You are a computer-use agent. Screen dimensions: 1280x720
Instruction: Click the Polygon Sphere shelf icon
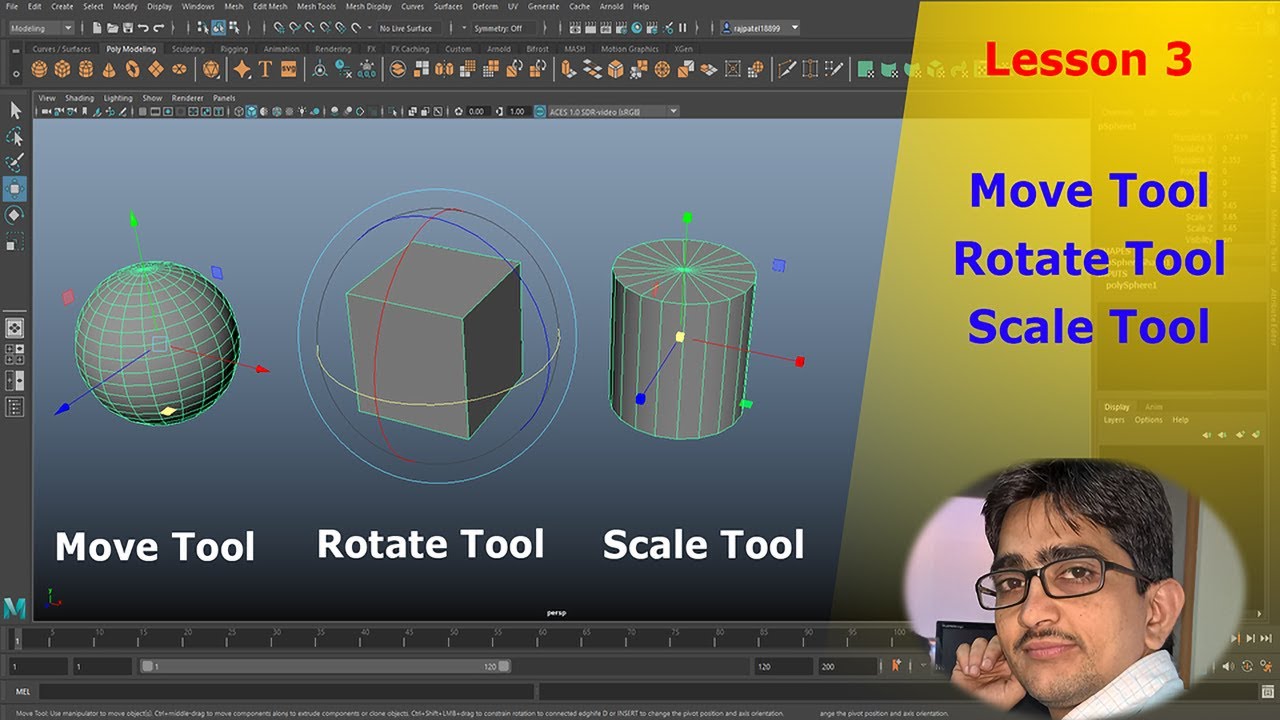click(x=39, y=69)
